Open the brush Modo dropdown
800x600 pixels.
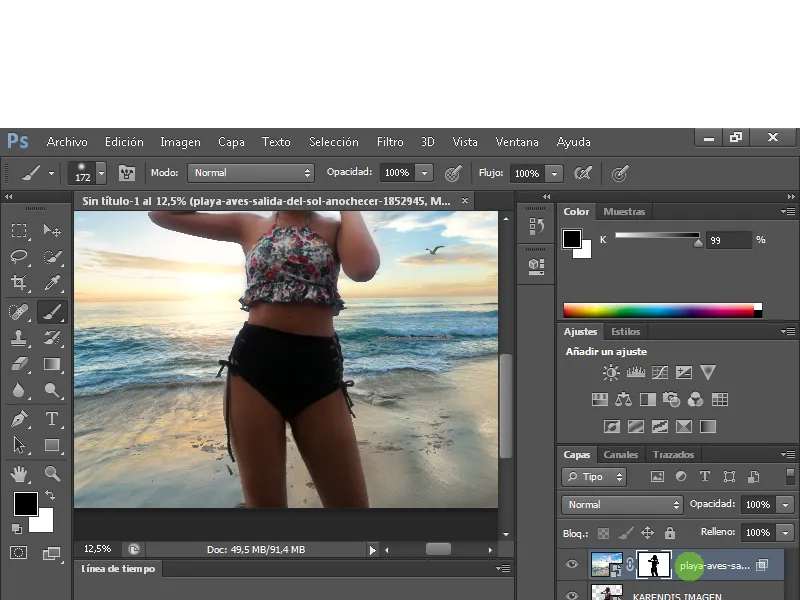tap(251, 173)
